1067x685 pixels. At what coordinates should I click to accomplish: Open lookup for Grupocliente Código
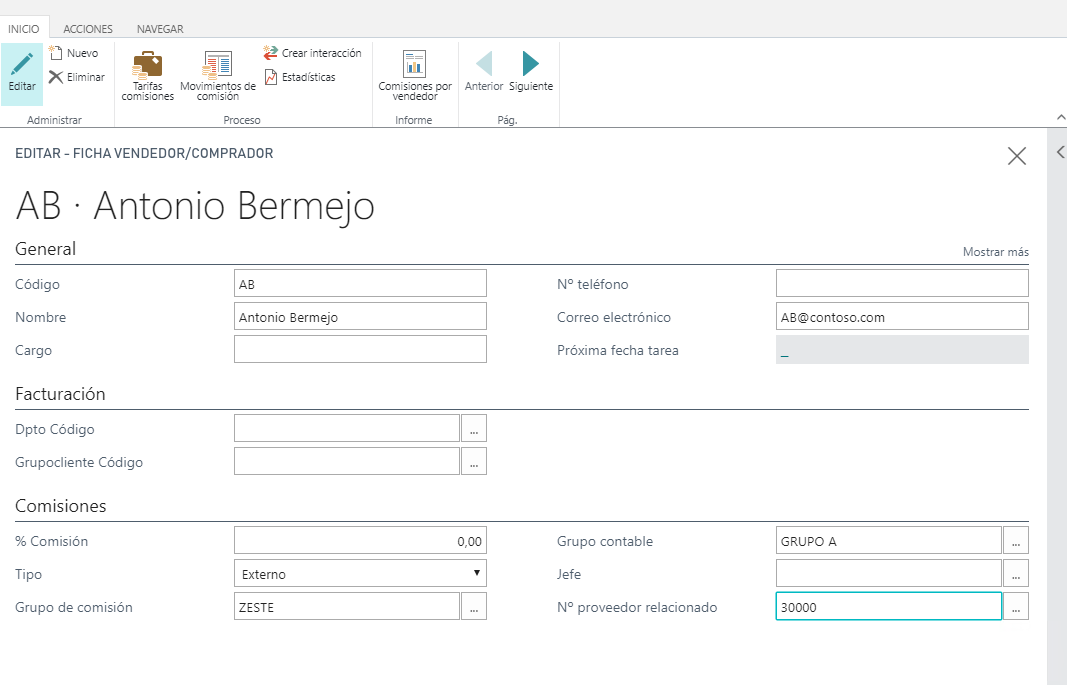tap(474, 461)
